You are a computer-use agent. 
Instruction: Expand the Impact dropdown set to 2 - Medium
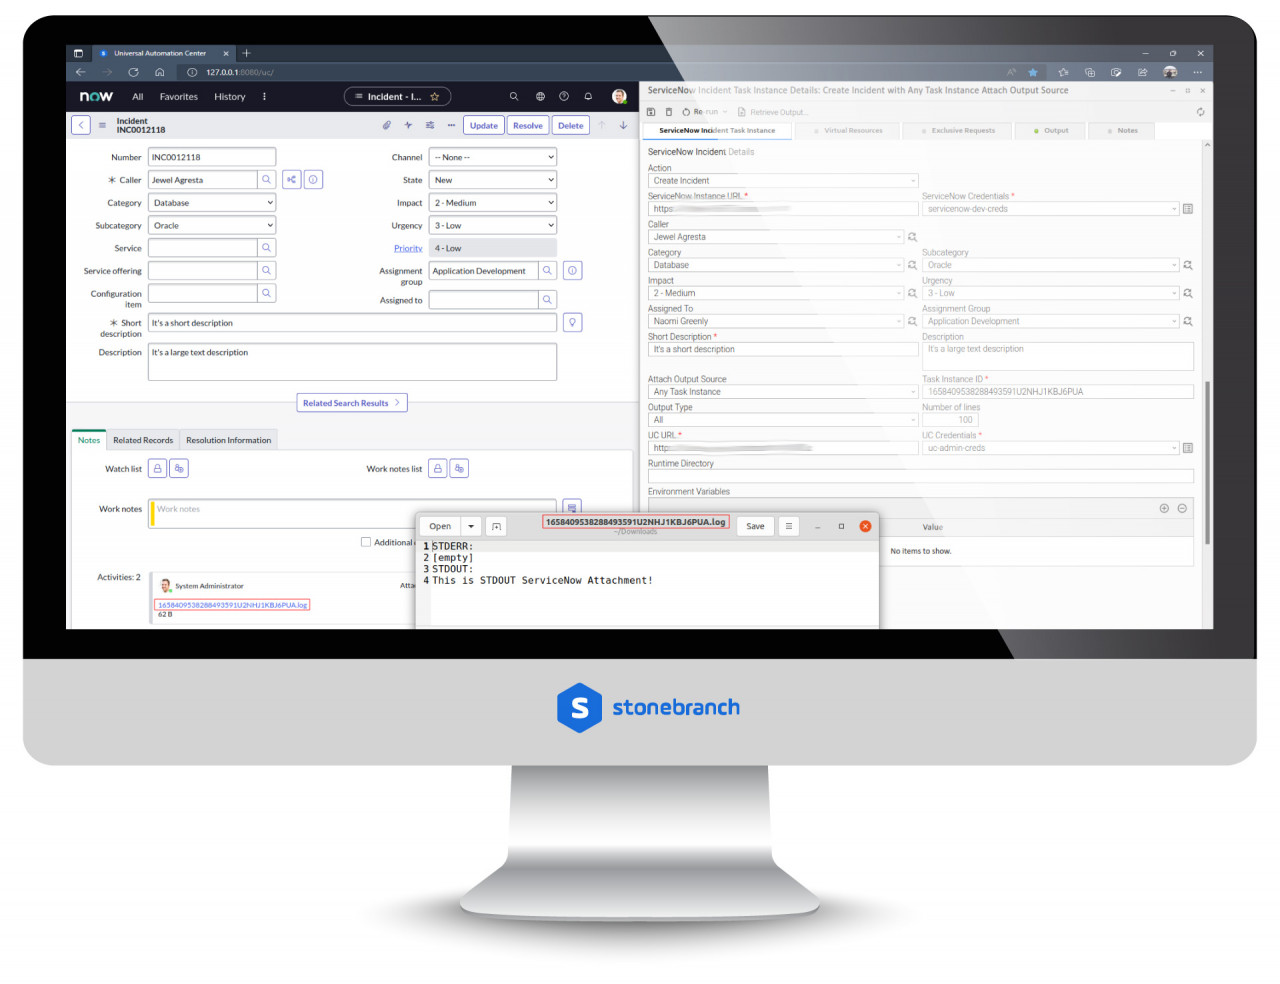(x=492, y=202)
